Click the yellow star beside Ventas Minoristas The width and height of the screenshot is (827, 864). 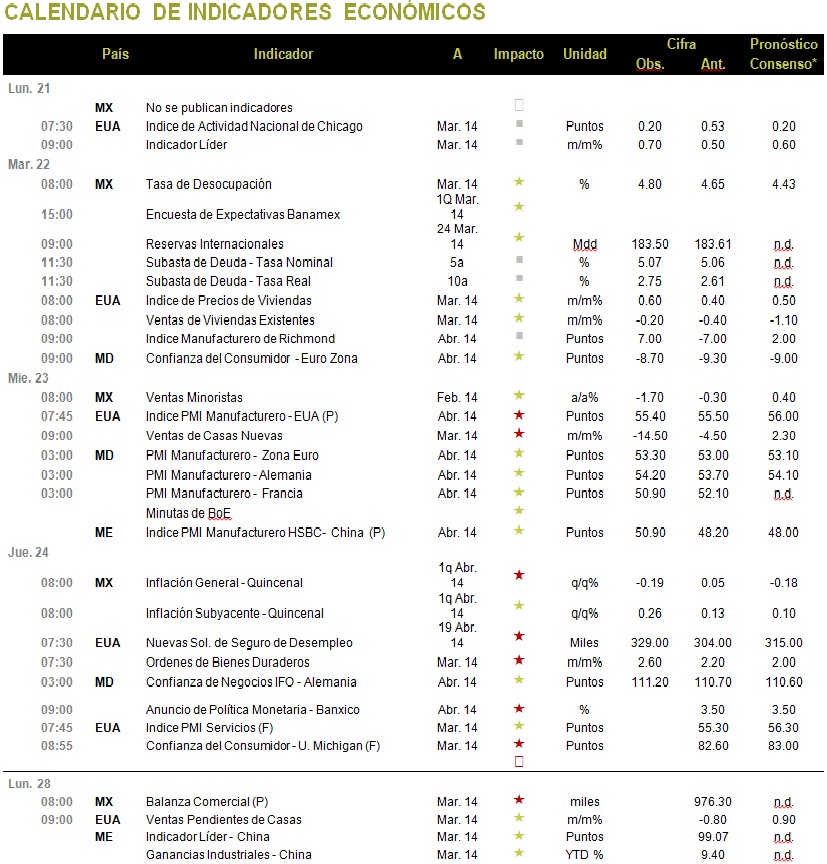[518, 395]
